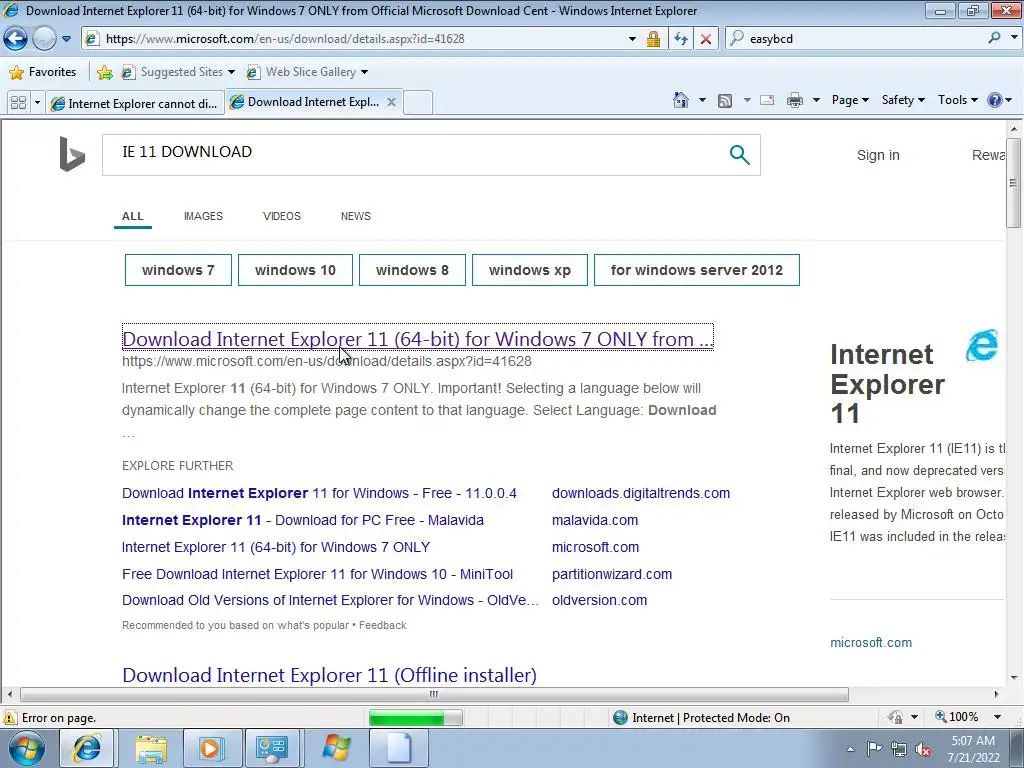Open the Safety menu

point(903,100)
